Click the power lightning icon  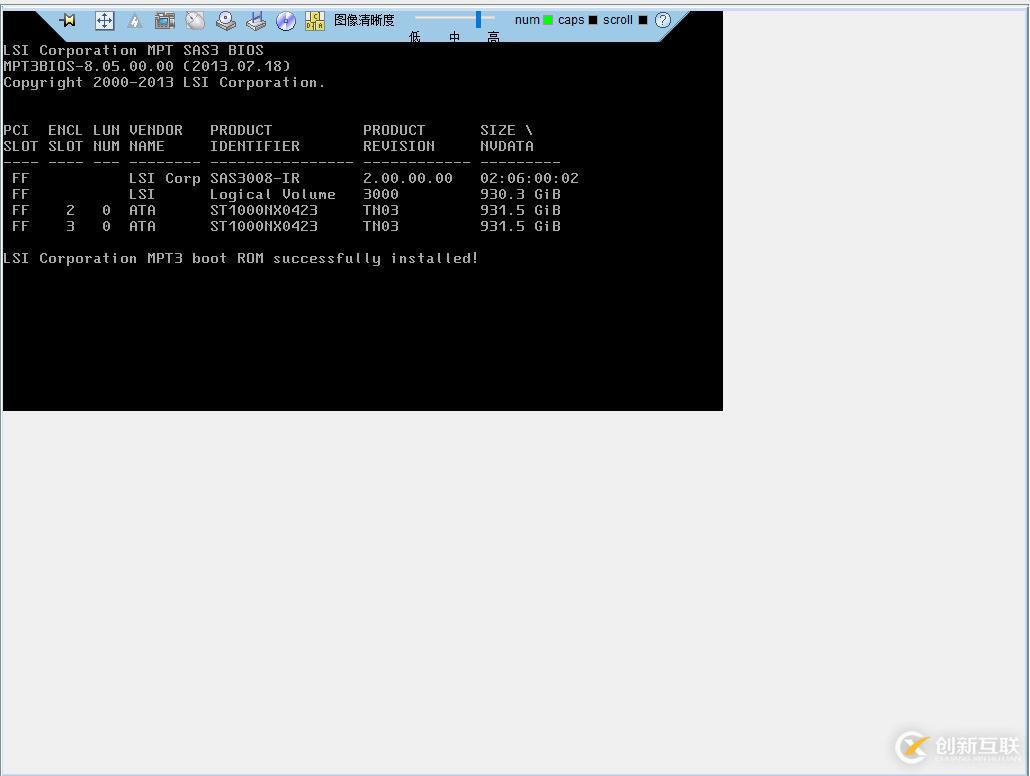[135, 21]
